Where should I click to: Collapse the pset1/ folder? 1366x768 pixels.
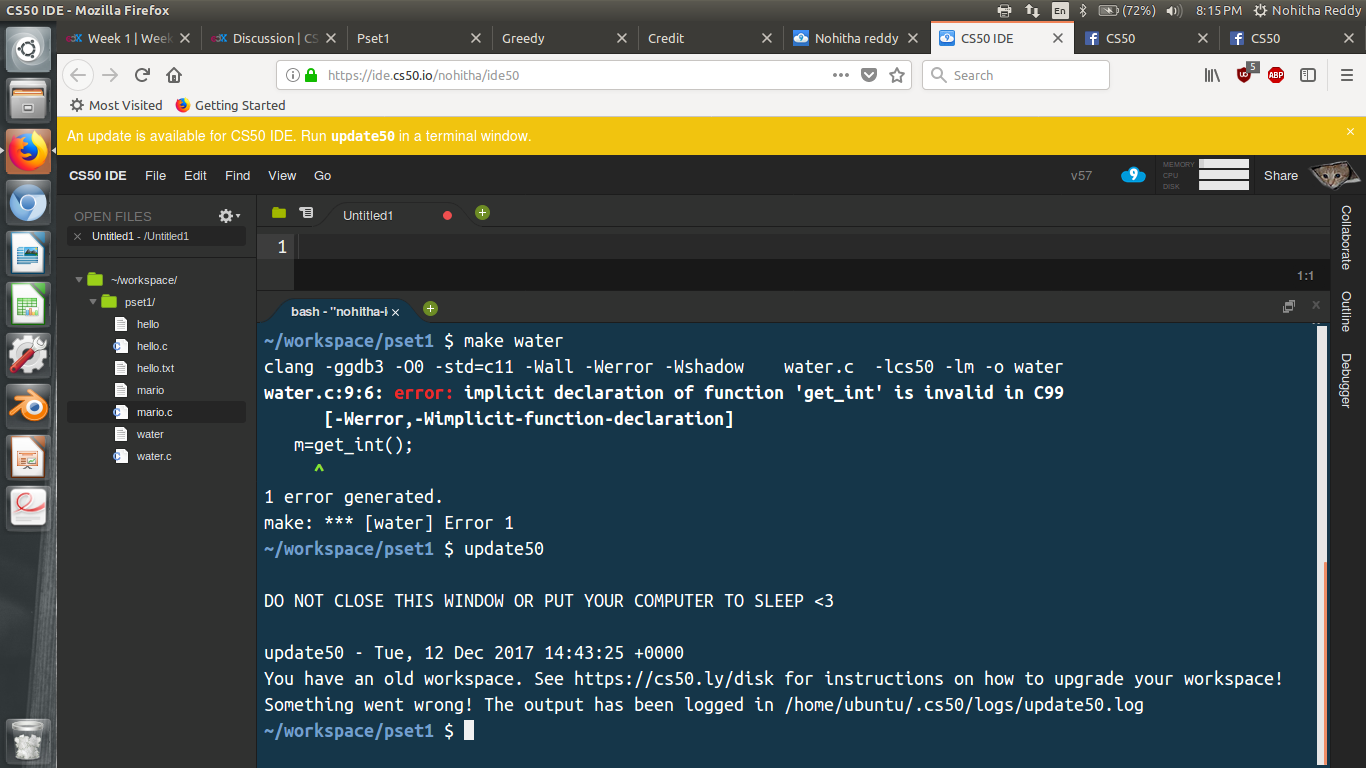(x=92, y=302)
